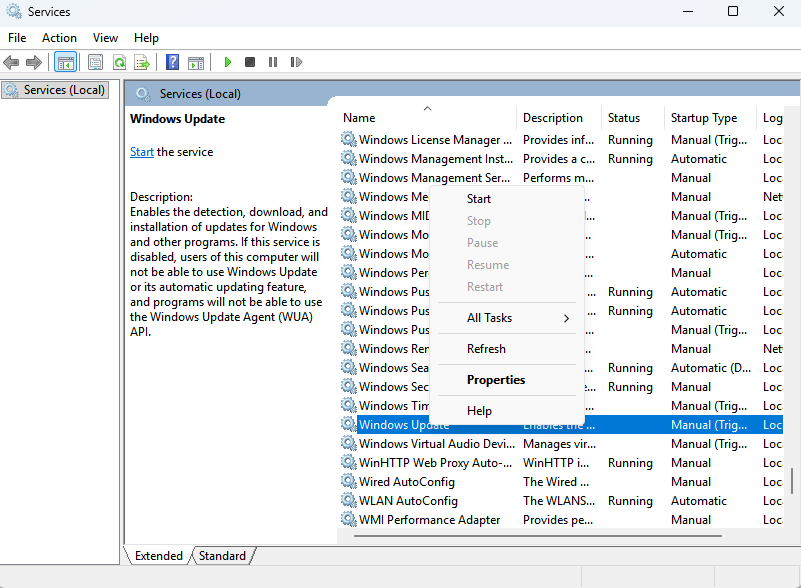Click the Start the service link

point(141,152)
